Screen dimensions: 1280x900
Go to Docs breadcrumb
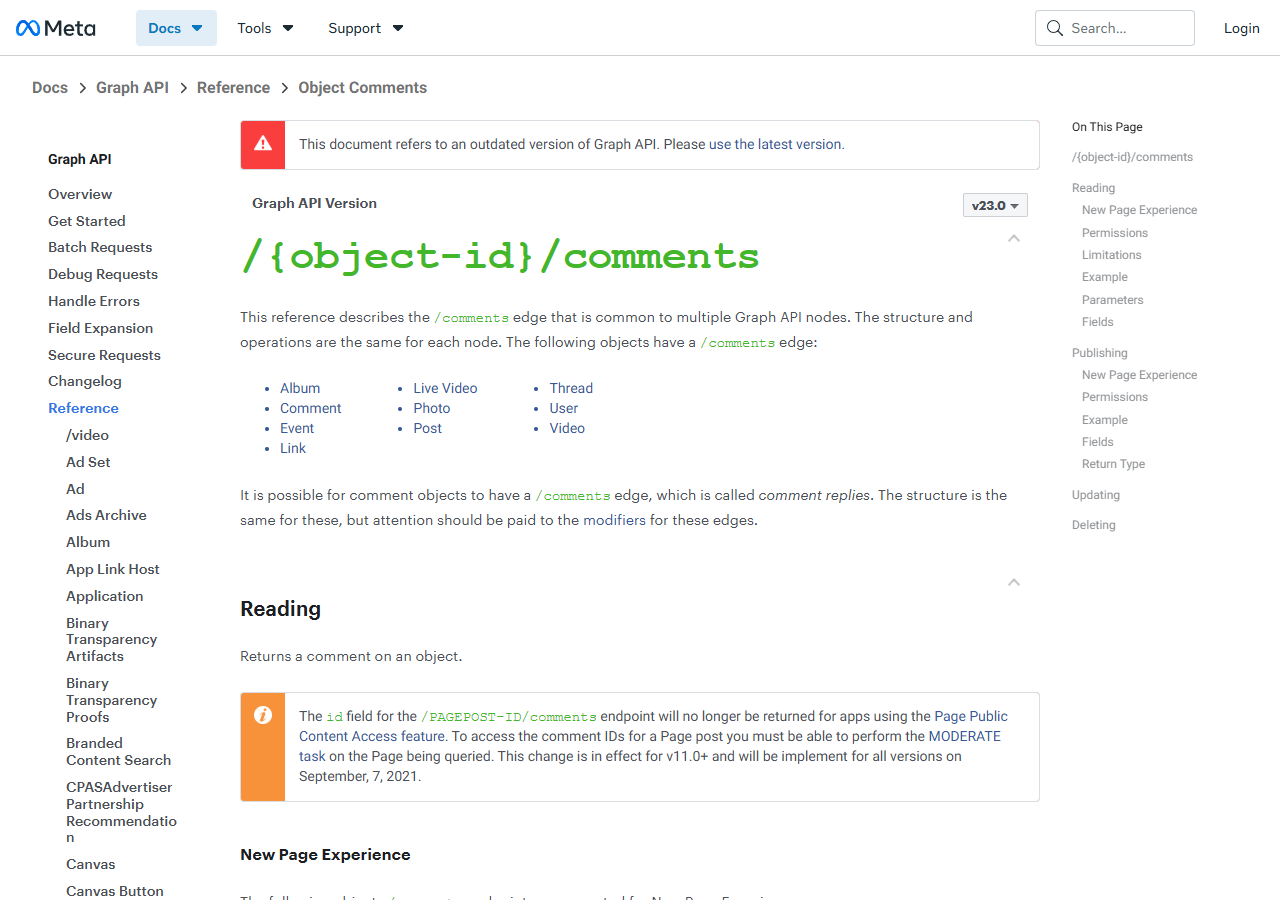click(x=50, y=88)
